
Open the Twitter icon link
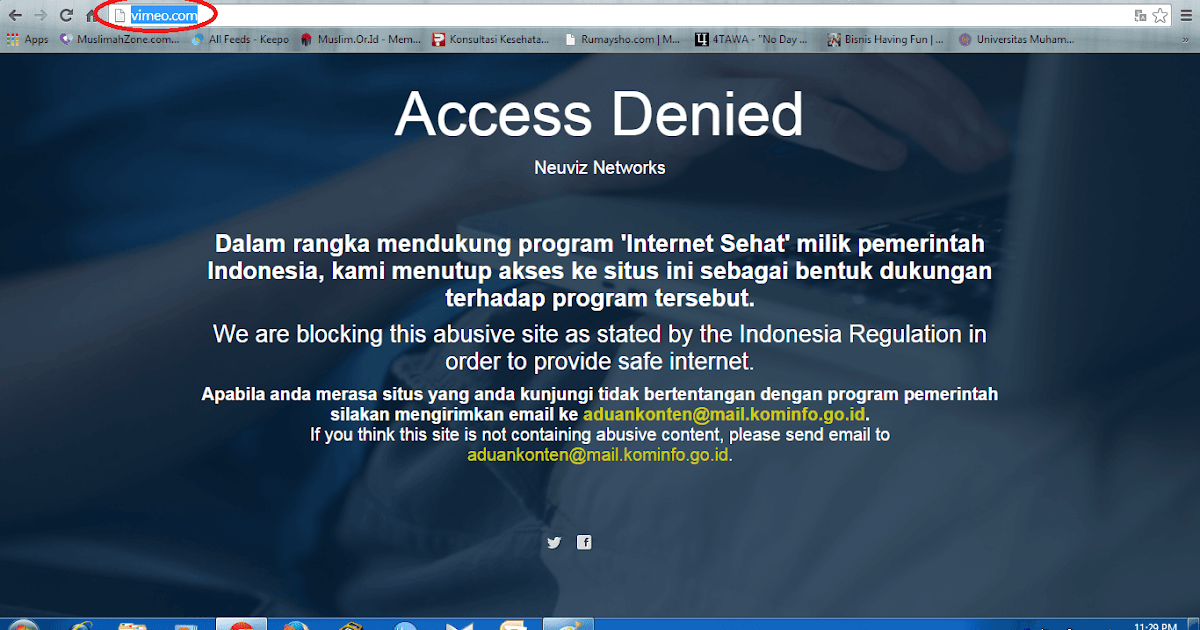[554, 542]
